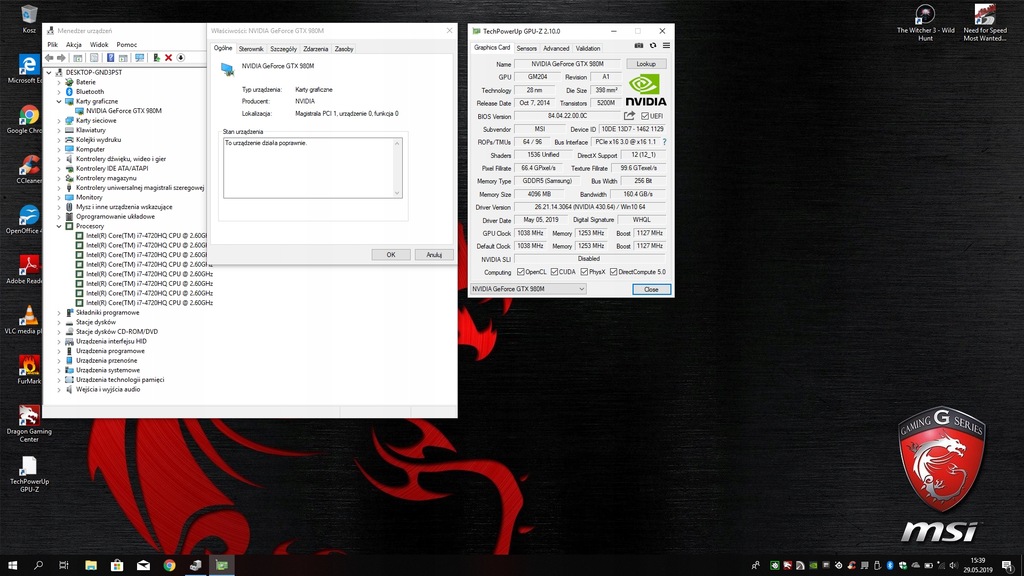
Task: Click the update driver icon with green arrow
Action: click(x=156, y=58)
